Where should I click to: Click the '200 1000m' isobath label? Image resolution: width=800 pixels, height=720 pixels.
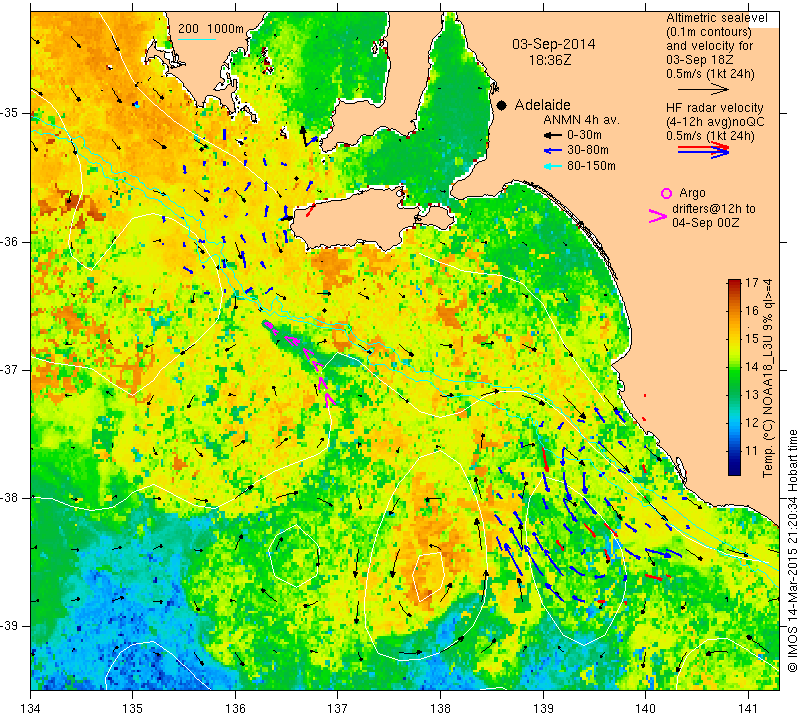pos(211,29)
